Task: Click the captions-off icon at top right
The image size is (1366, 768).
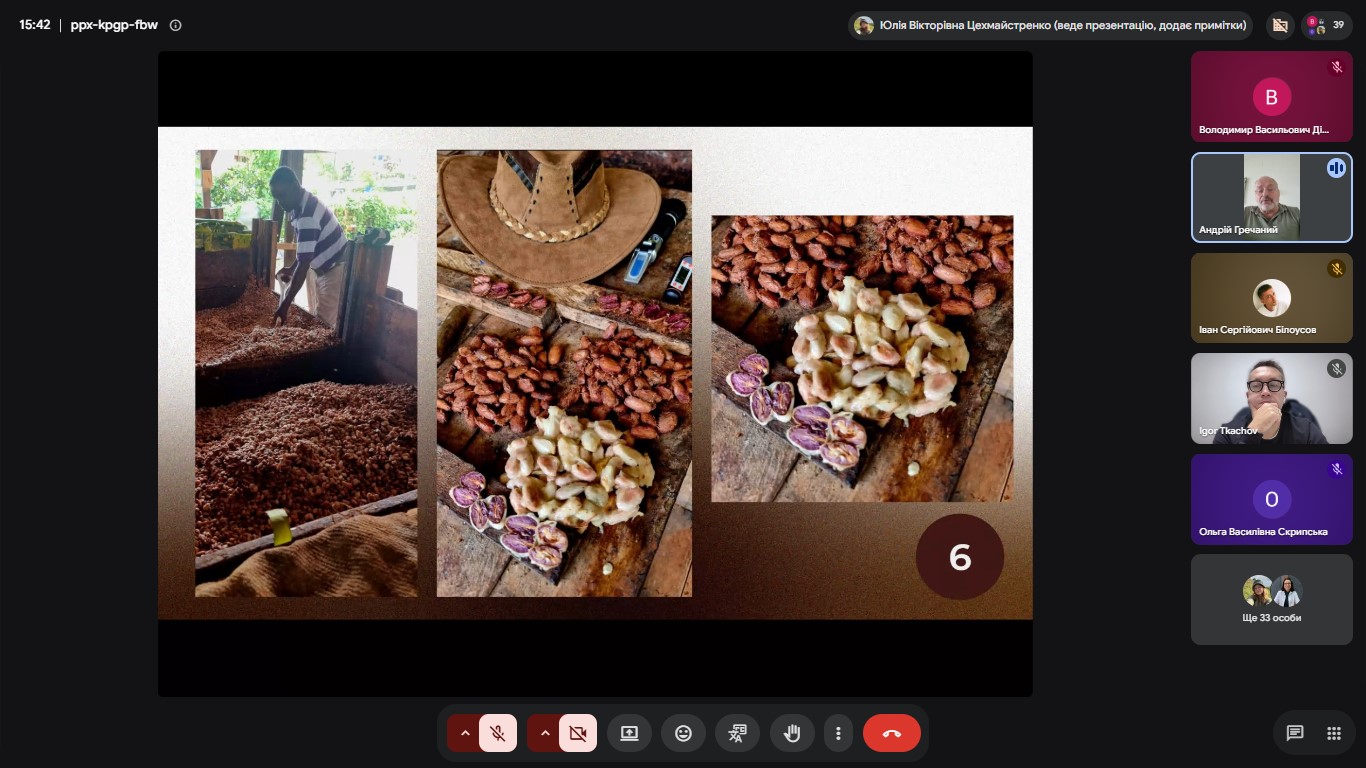Action: tap(1279, 25)
